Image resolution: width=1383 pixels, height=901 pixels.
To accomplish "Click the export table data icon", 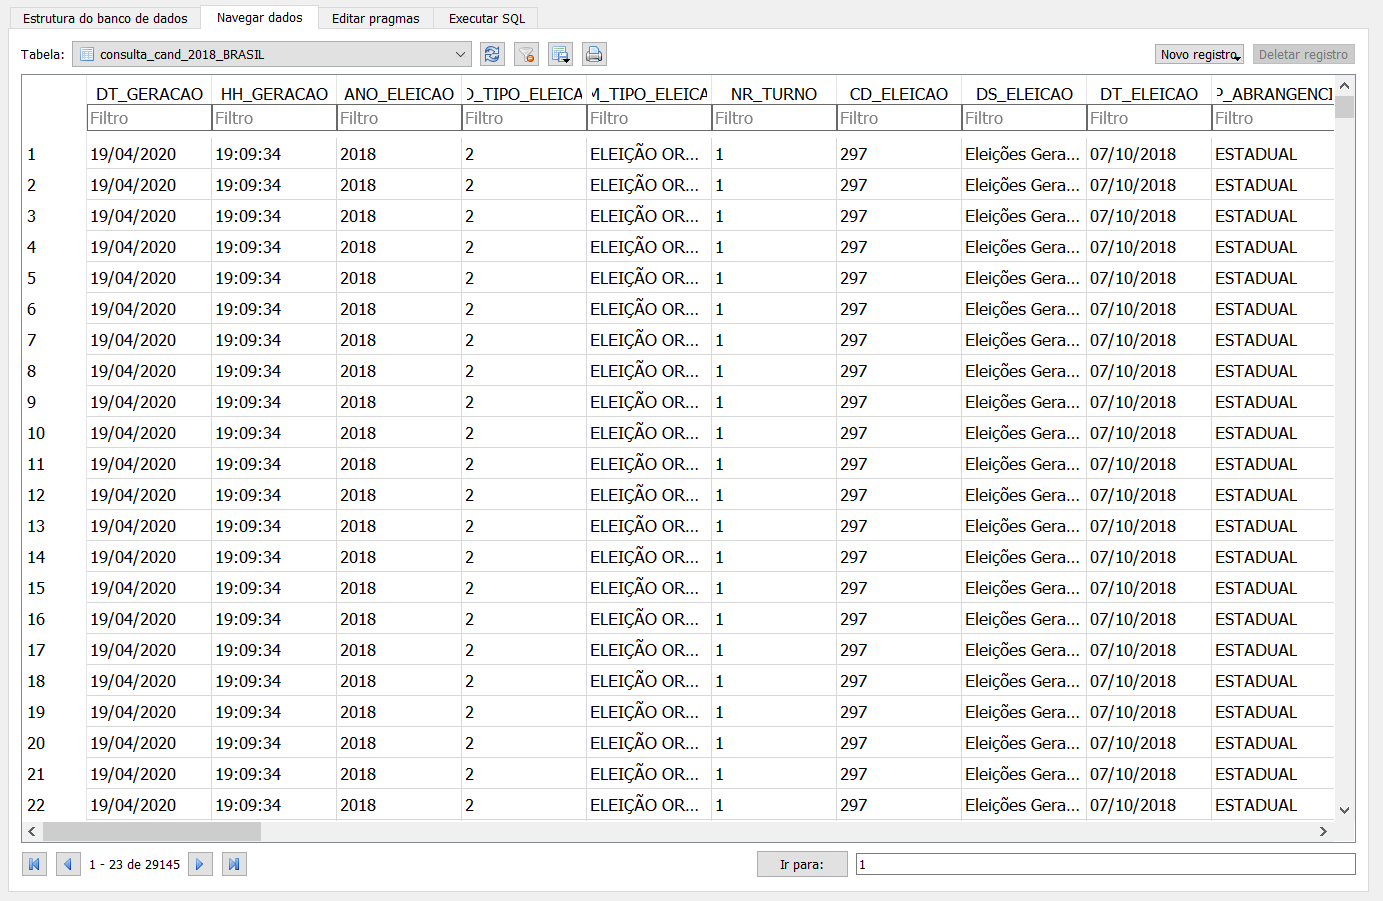I will (560, 54).
